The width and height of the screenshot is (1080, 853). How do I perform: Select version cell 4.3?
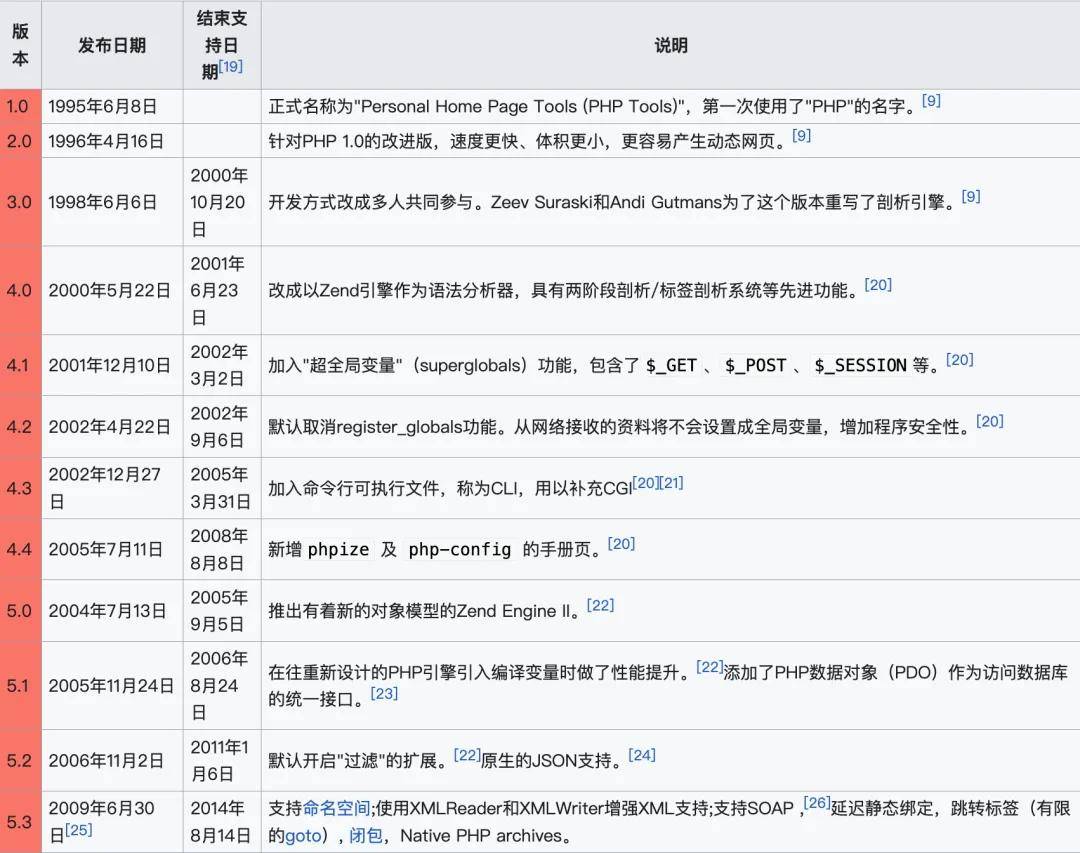click(19, 488)
